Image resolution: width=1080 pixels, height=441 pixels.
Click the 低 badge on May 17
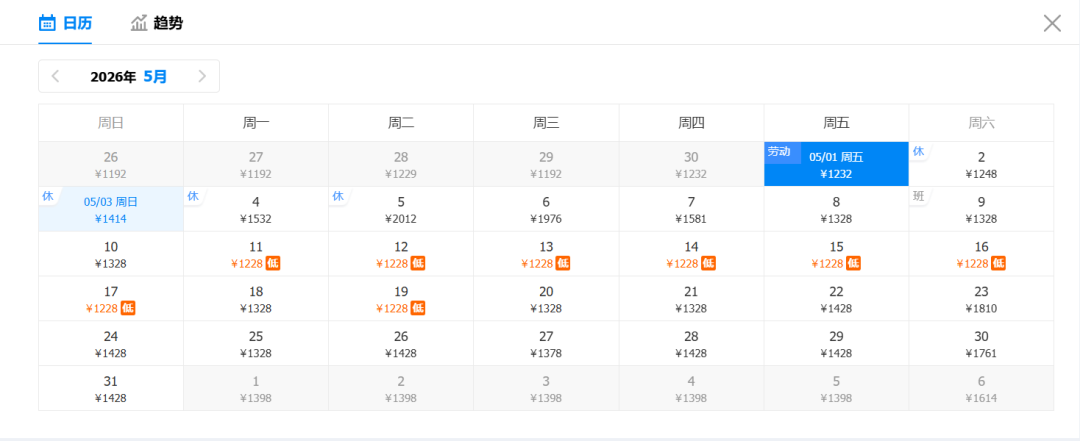[128, 308]
